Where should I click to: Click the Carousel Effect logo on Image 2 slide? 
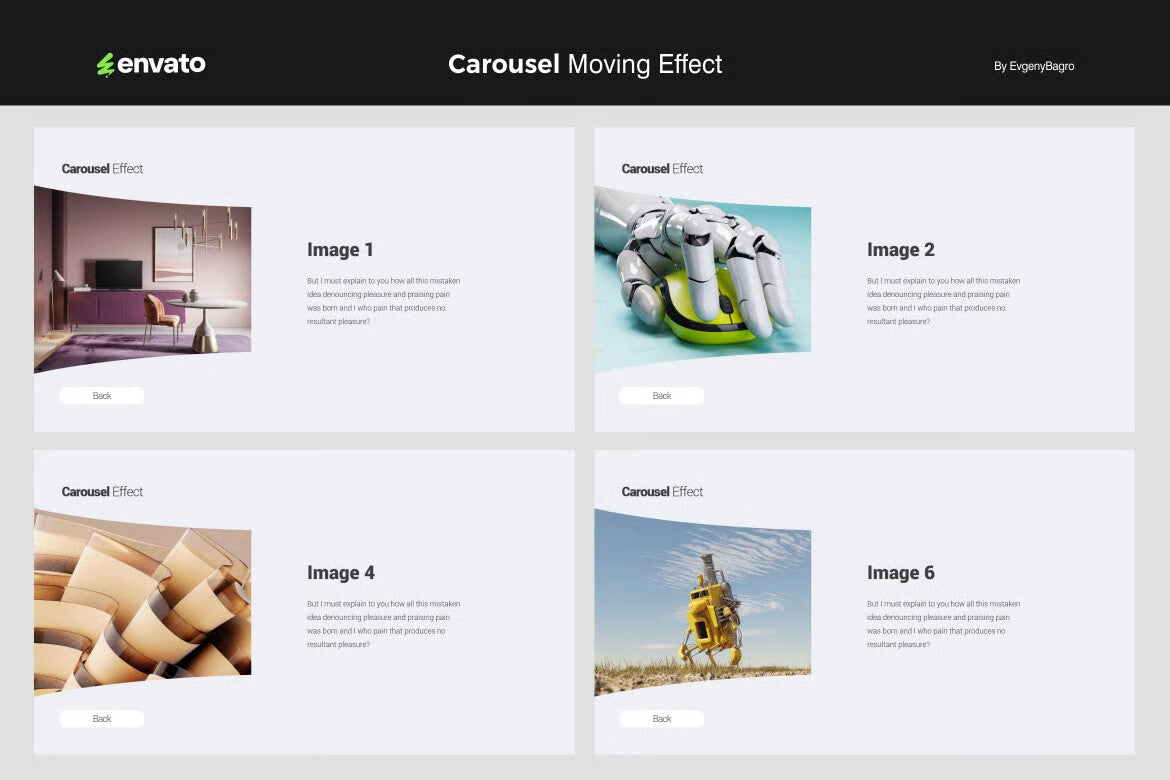click(662, 168)
